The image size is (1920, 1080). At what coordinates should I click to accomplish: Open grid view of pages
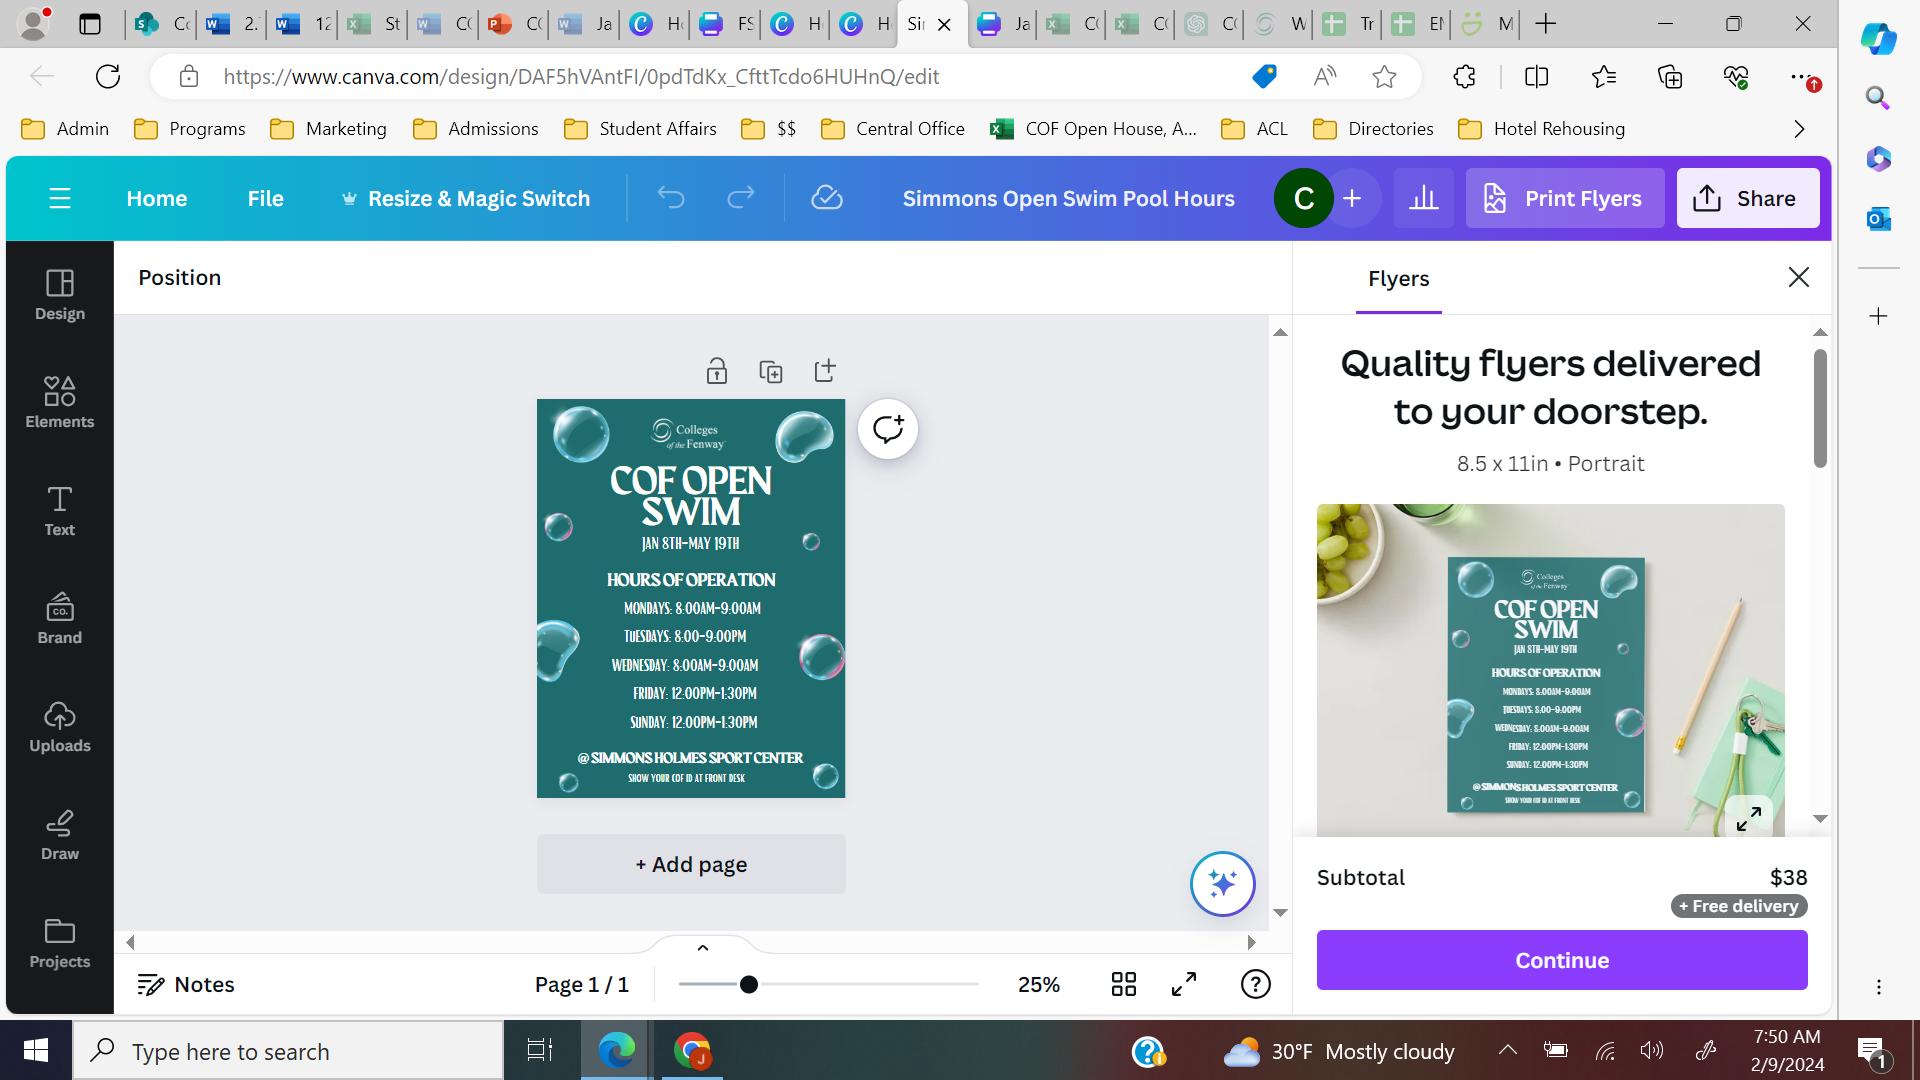1123,985
